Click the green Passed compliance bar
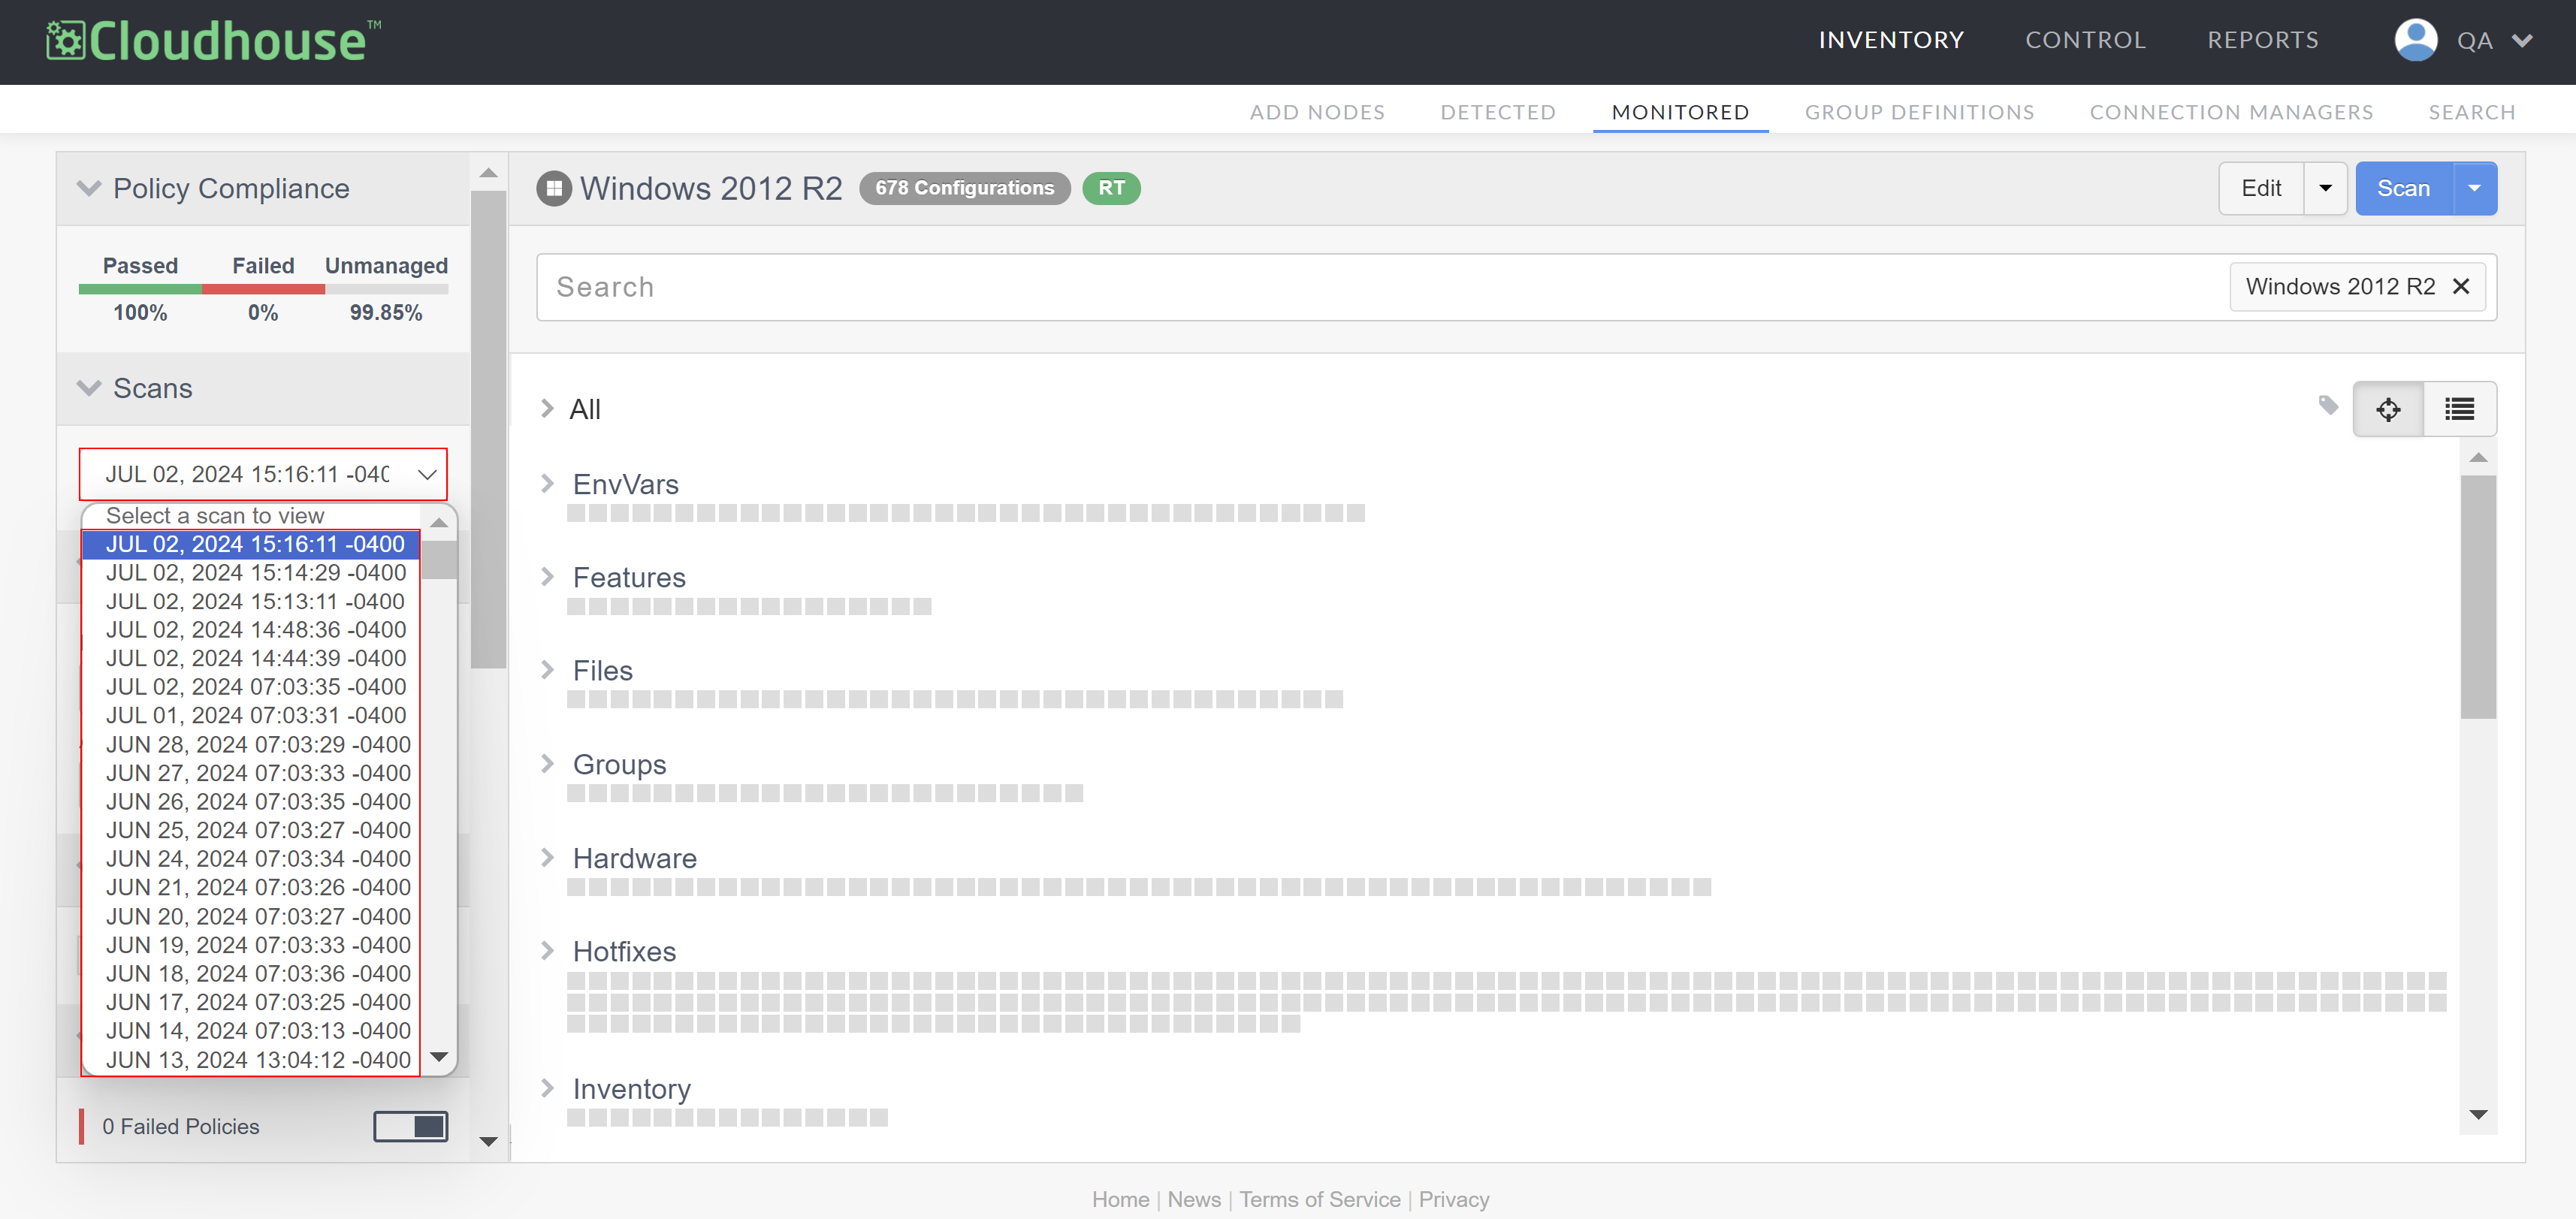2576x1219 pixels. tap(140, 289)
